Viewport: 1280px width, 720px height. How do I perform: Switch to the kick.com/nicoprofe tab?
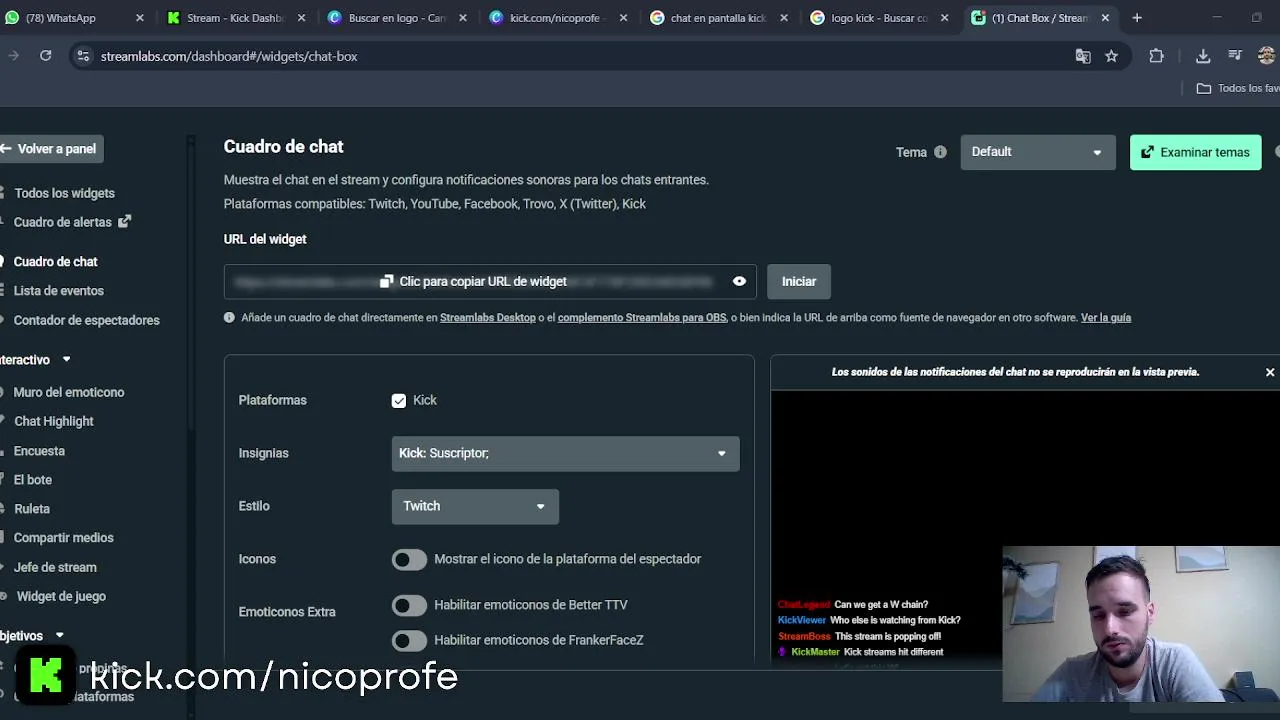pos(555,17)
